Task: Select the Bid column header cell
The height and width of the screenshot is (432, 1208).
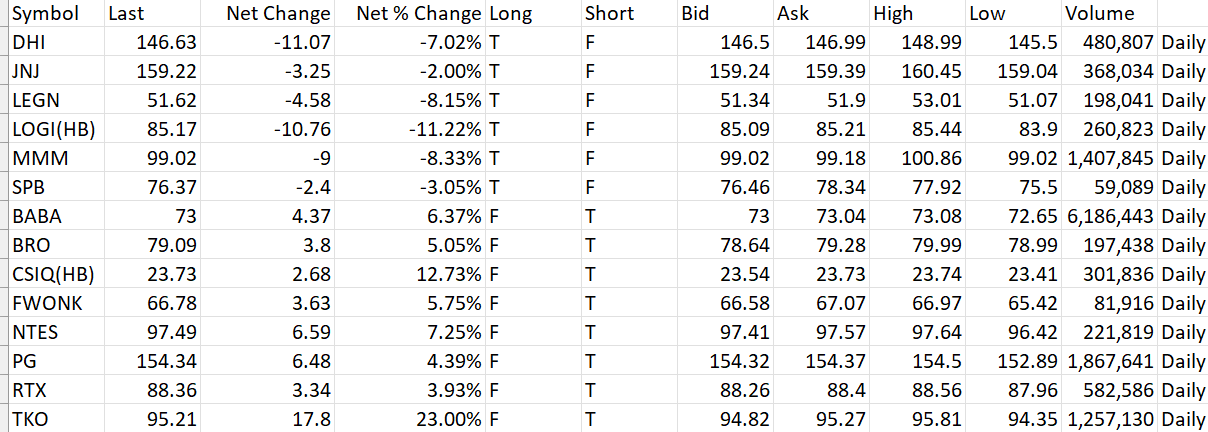Action: 725,14
